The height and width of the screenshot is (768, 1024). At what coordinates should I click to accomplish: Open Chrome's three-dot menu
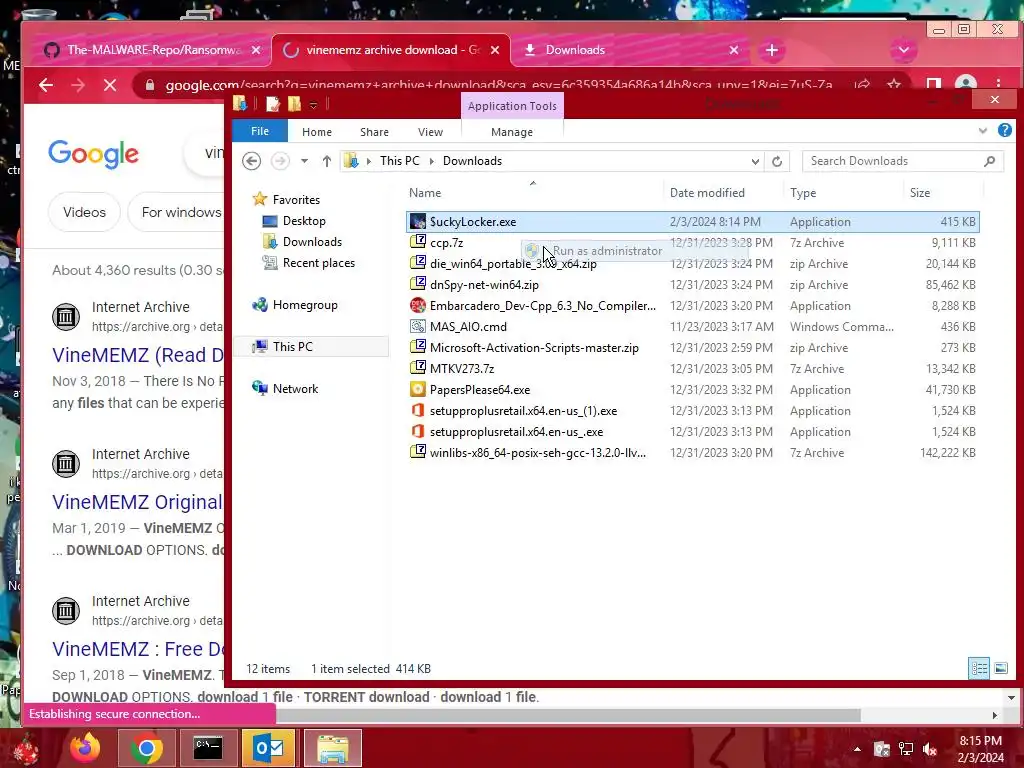pyautogui.click(x=998, y=85)
